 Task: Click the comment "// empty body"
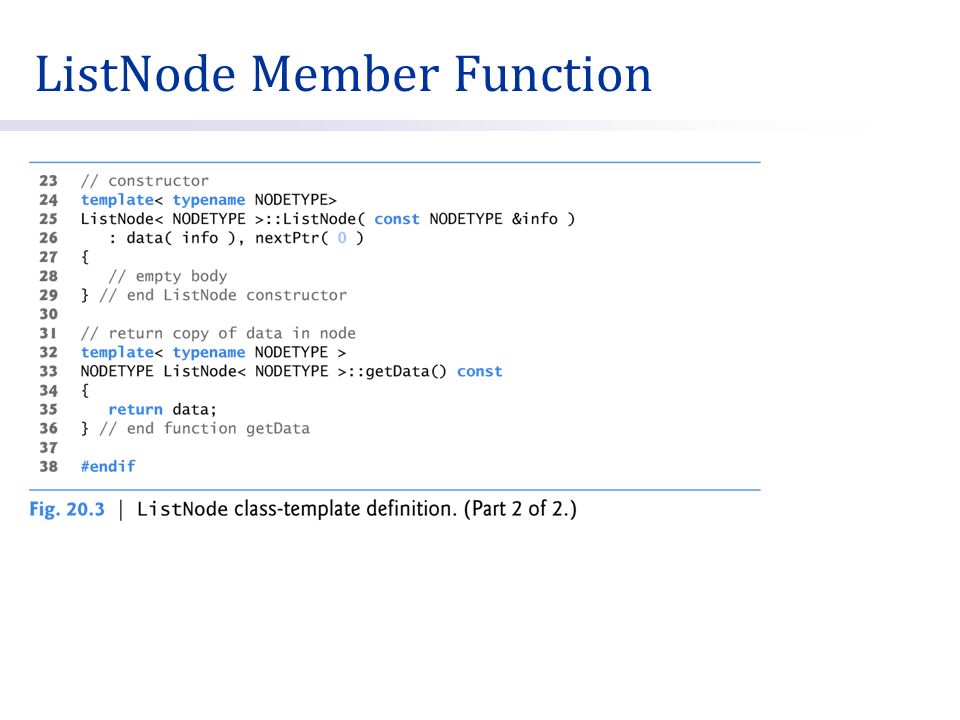coord(168,276)
